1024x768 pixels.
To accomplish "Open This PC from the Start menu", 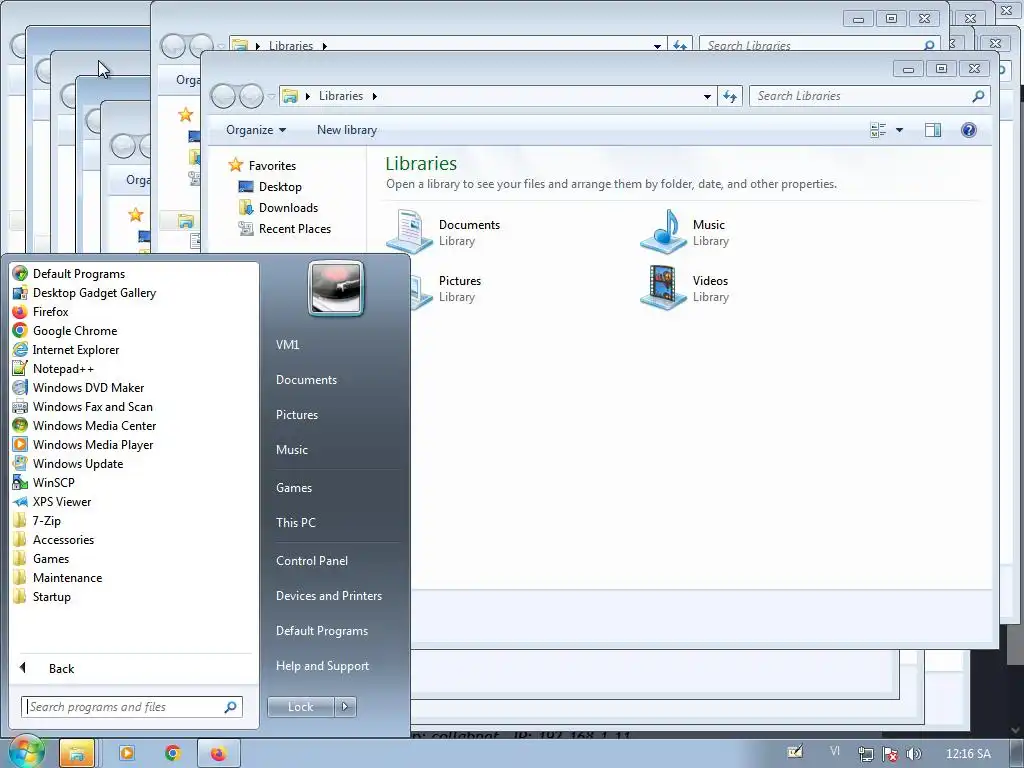I will pyautogui.click(x=295, y=522).
